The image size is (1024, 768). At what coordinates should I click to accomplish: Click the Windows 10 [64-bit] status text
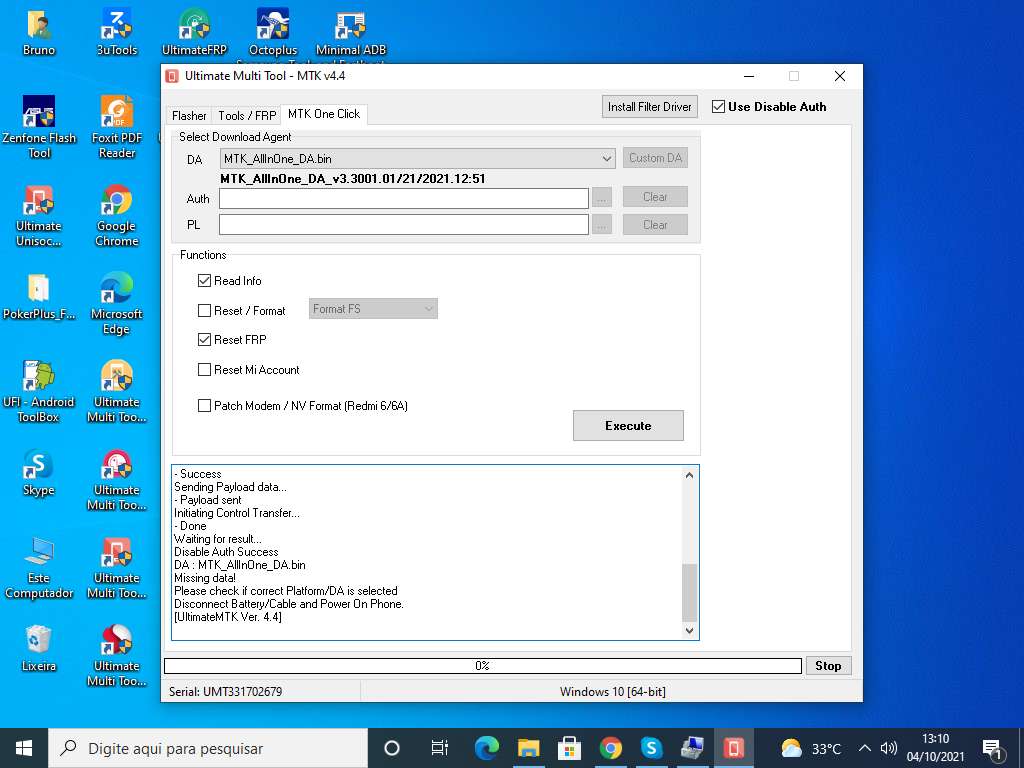click(613, 692)
